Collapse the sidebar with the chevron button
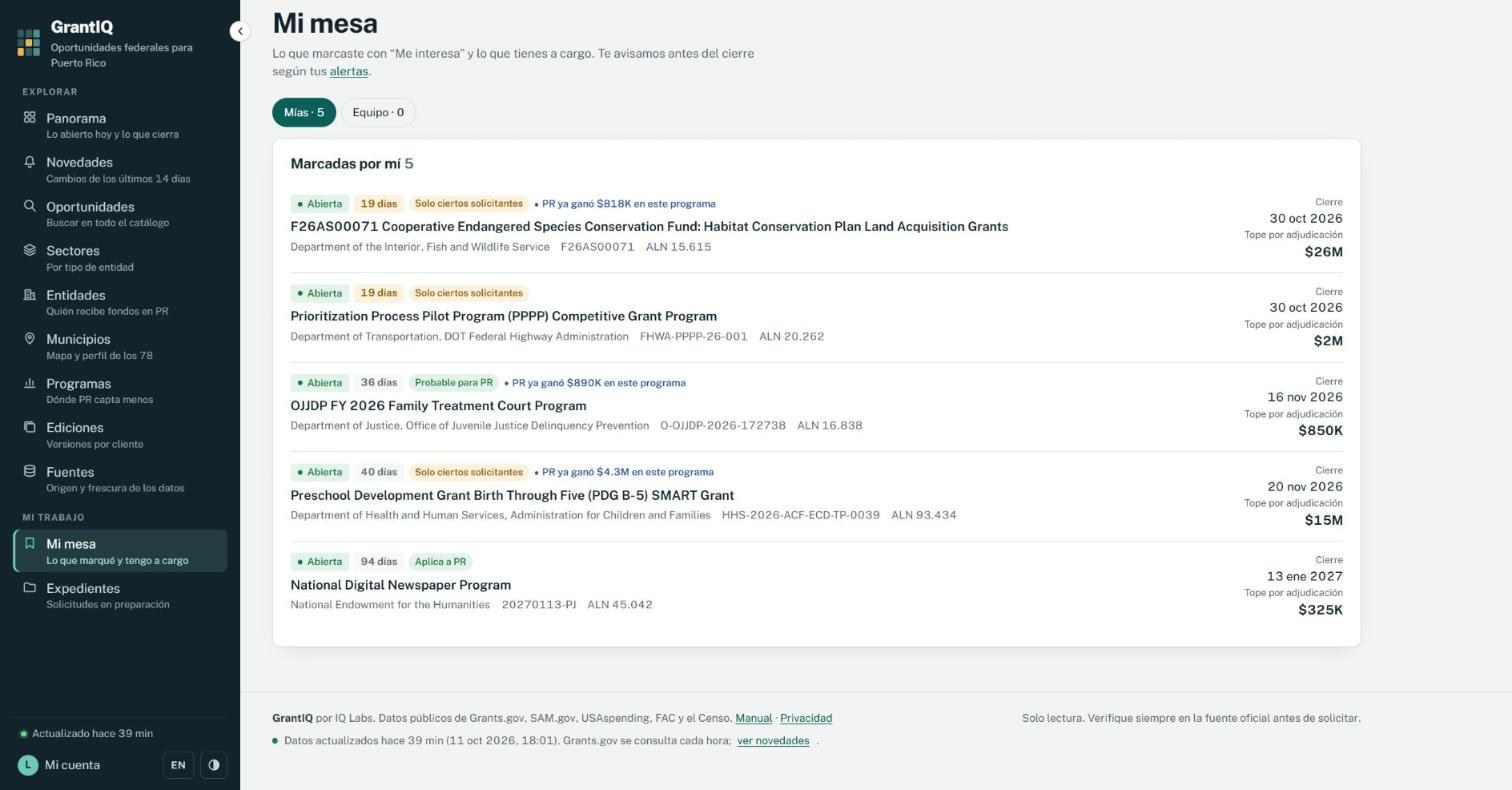 240,31
